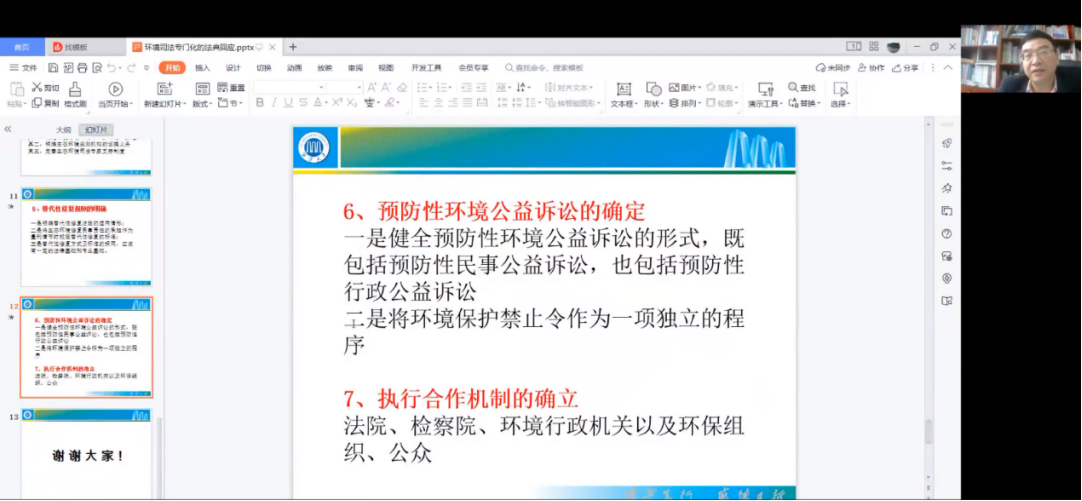The width and height of the screenshot is (1082, 501).
Task: Click the Select (选择) cursor tool
Action: coord(840,95)
